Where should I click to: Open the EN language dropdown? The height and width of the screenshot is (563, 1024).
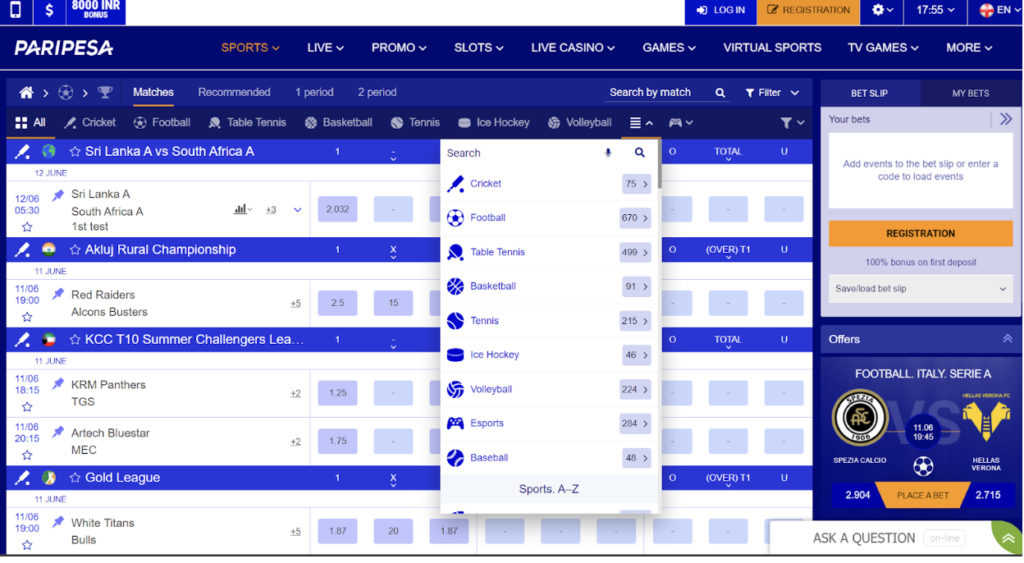point(998,10)
